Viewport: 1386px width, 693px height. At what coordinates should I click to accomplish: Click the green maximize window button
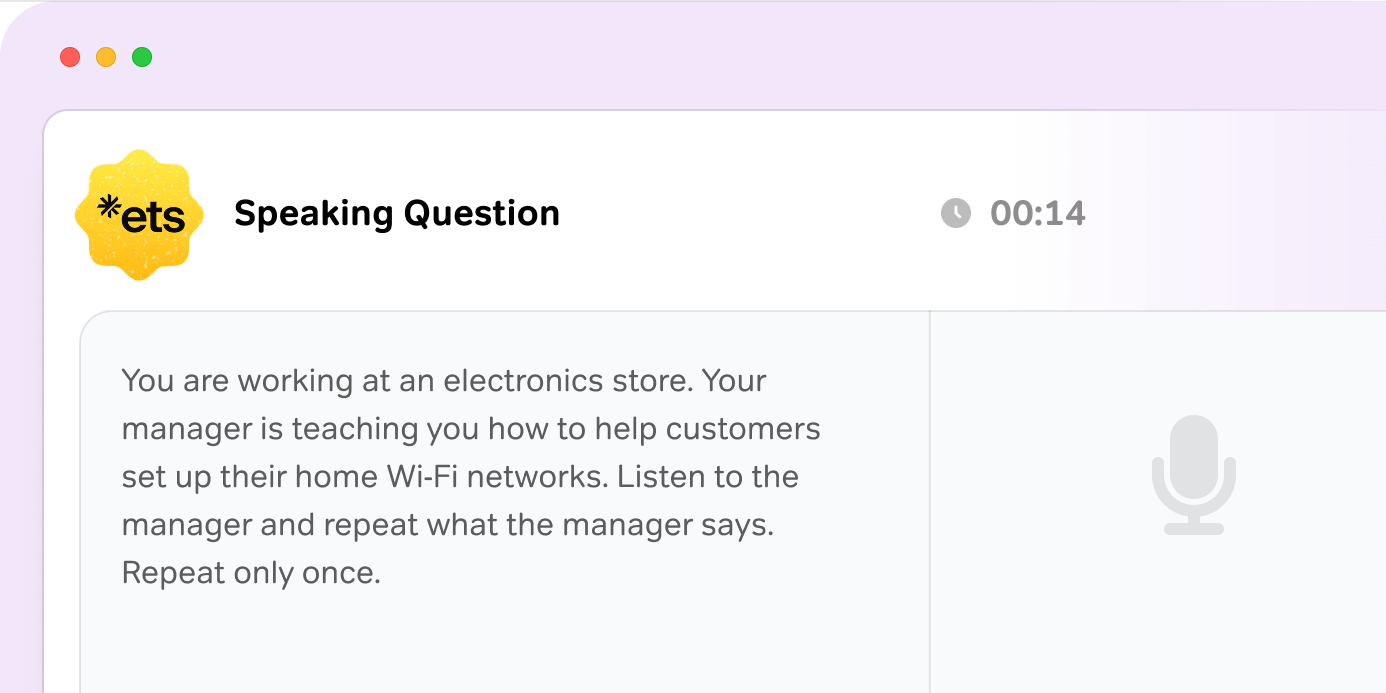coord(143,57)
